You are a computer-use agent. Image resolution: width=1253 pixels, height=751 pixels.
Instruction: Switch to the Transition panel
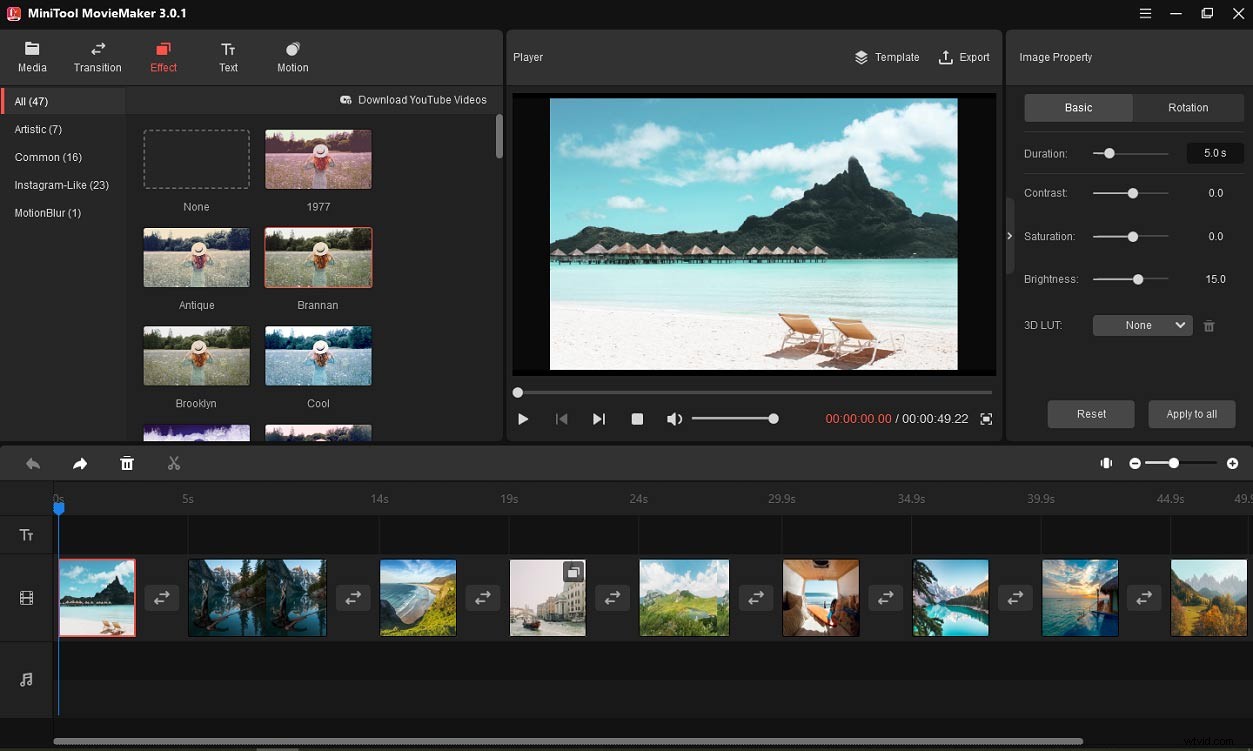point(97,56)
